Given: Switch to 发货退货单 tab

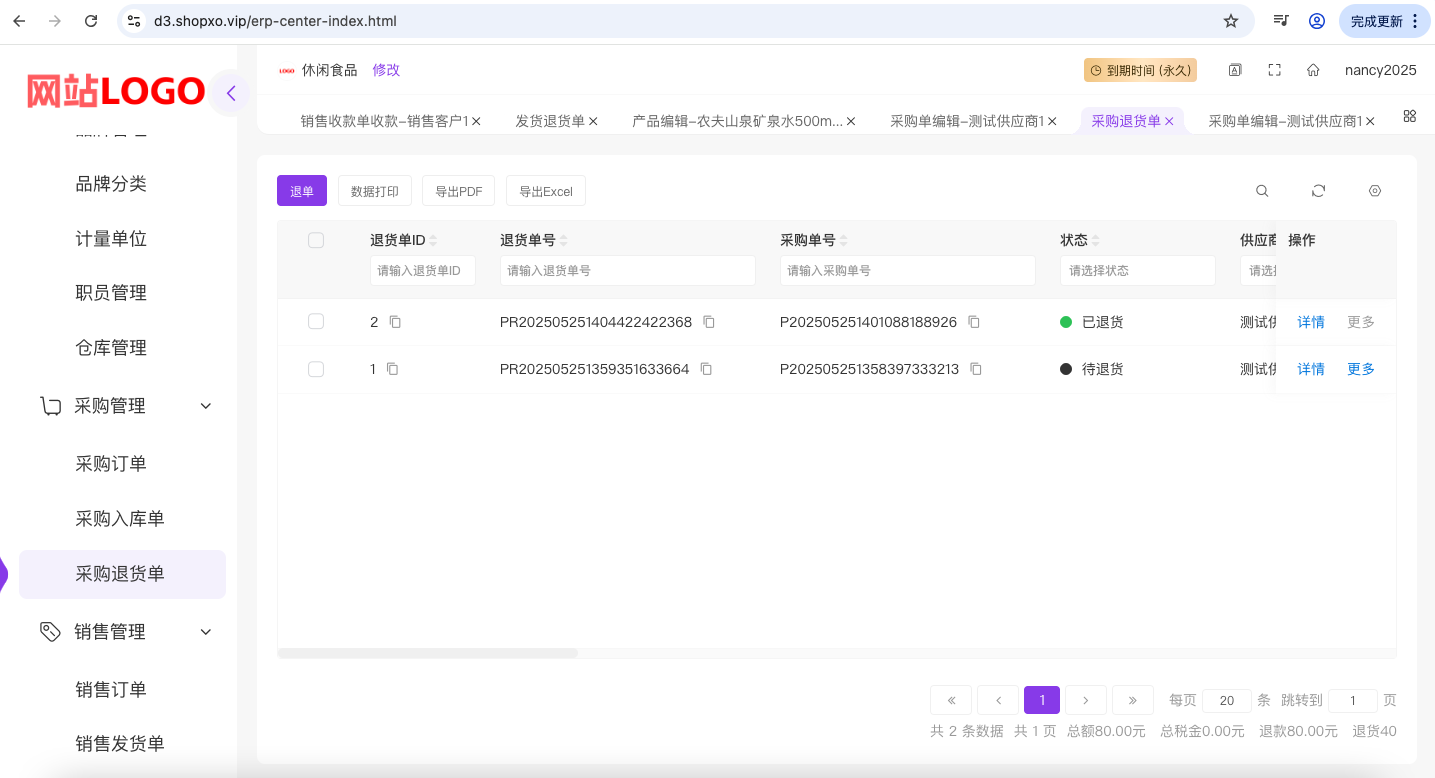Looking at the screenshot, I should 550,121.
